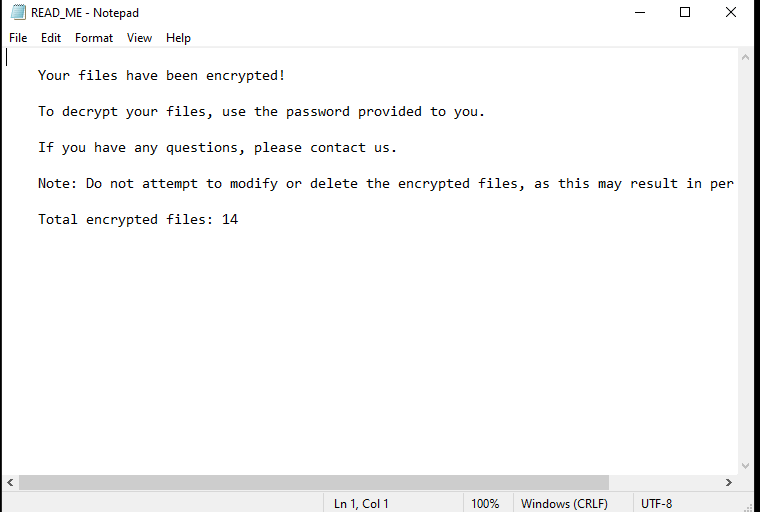Viewport: 760px width, 512px height.
Task: Click the window resize grip in corner
Action: [748, 507]
